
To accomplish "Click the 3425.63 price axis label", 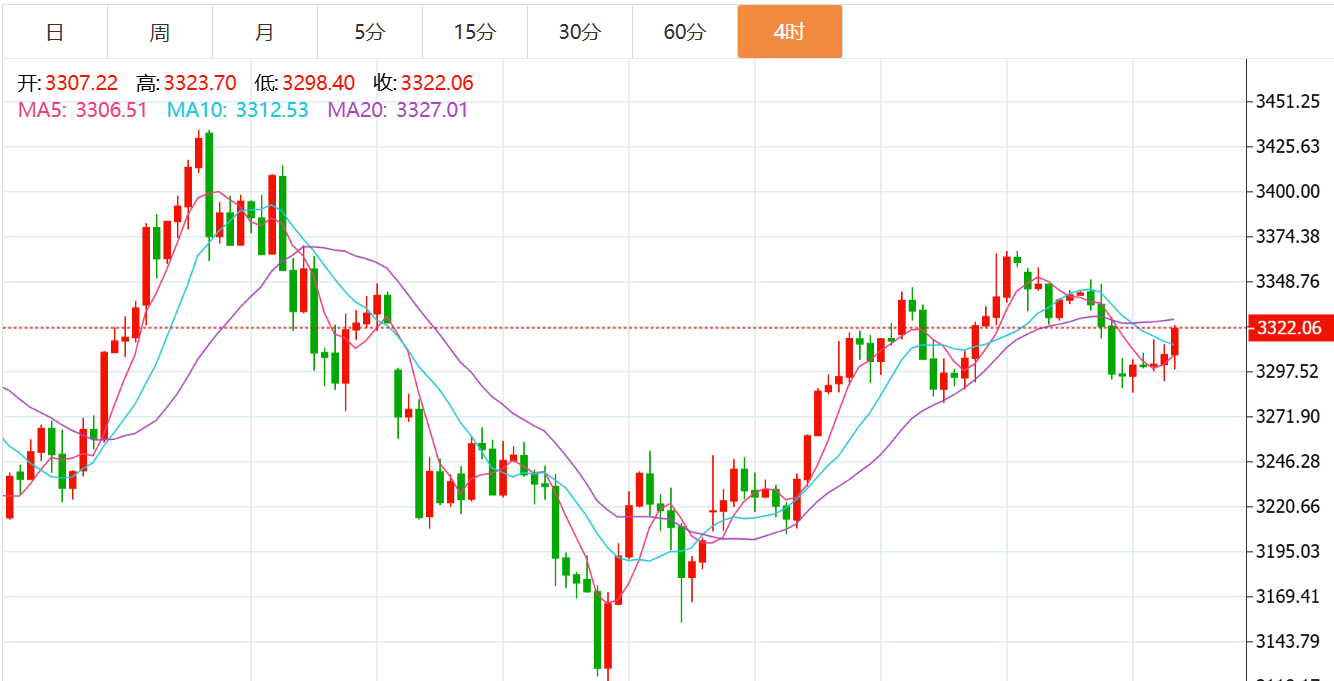I will pos(1289,147).
